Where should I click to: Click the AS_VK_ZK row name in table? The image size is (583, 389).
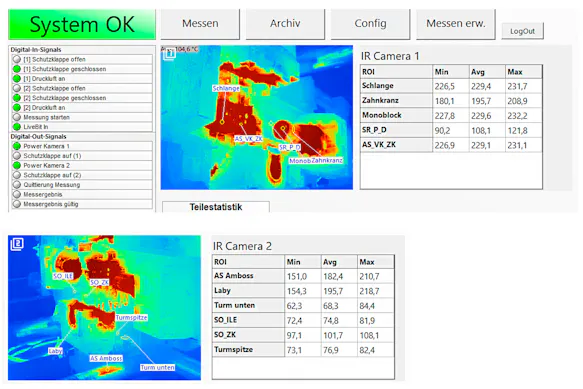pyautogui.click(x=379, y=145)
